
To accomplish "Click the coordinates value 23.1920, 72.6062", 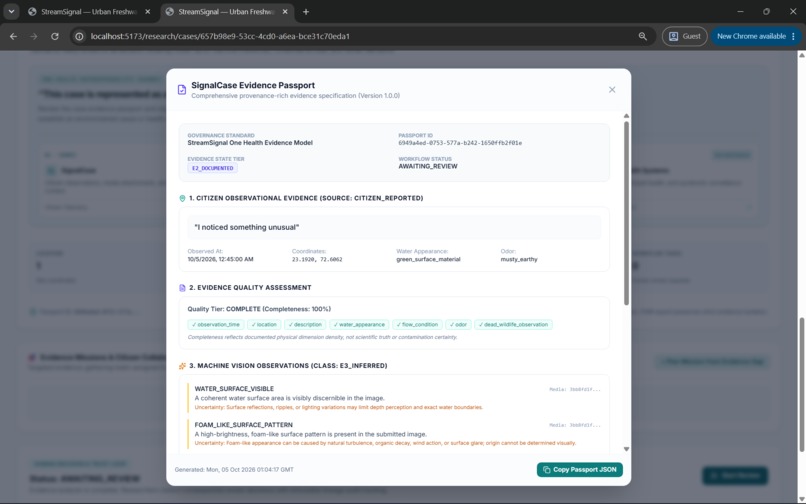I will (317, 260).
